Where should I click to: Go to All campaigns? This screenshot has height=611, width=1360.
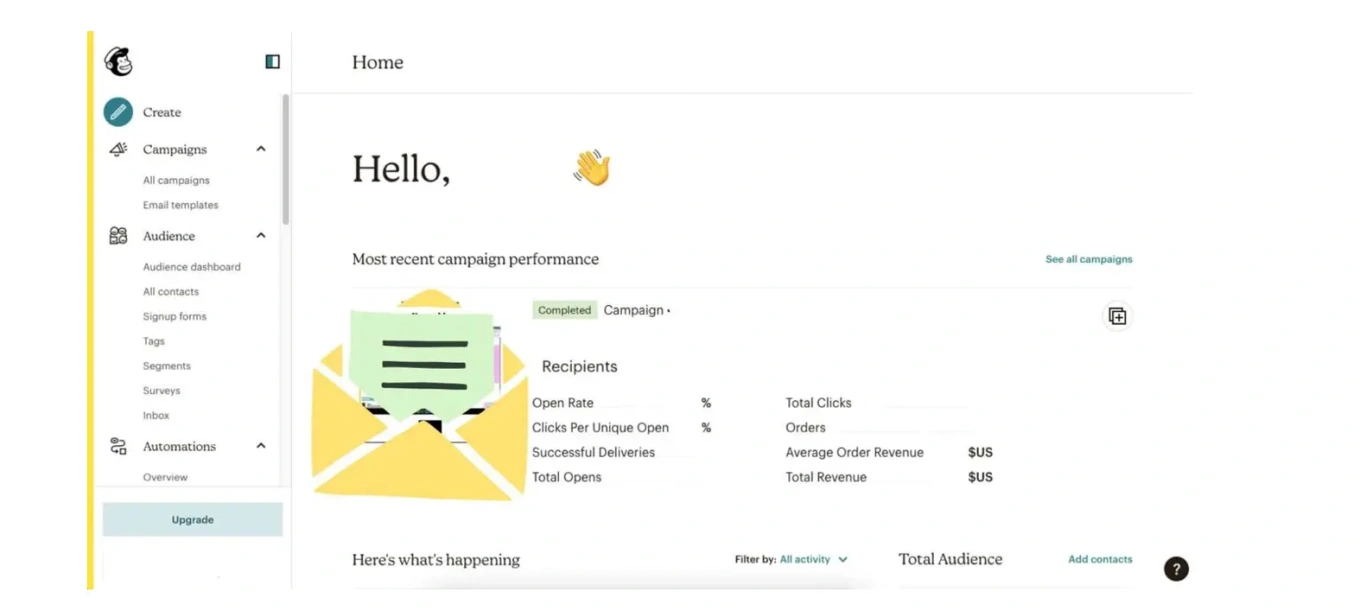tap(176, 181)
